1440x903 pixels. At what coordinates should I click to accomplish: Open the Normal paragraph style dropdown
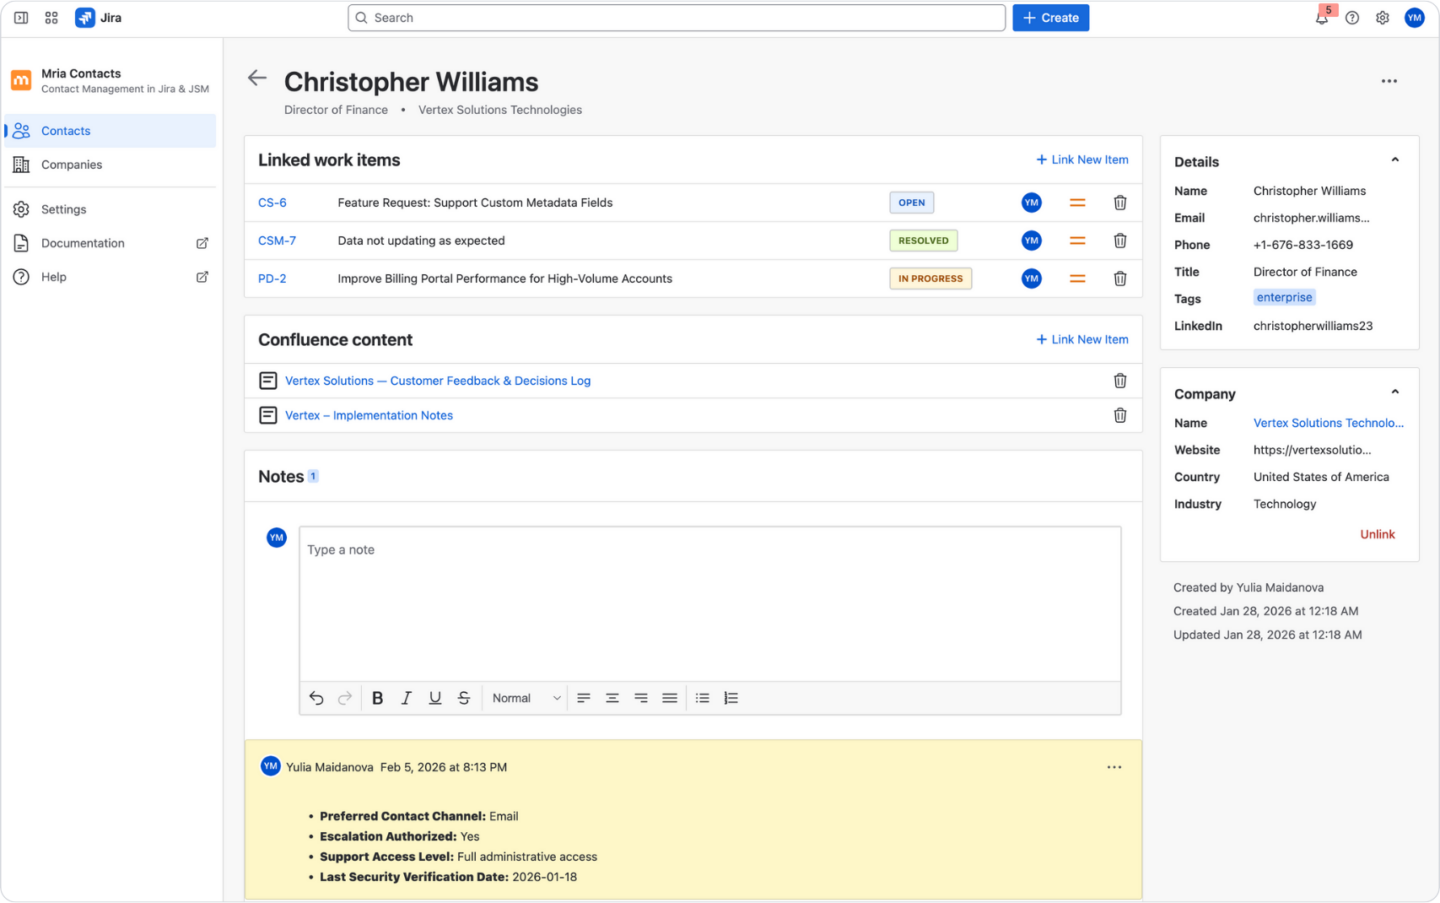[524, 698]
